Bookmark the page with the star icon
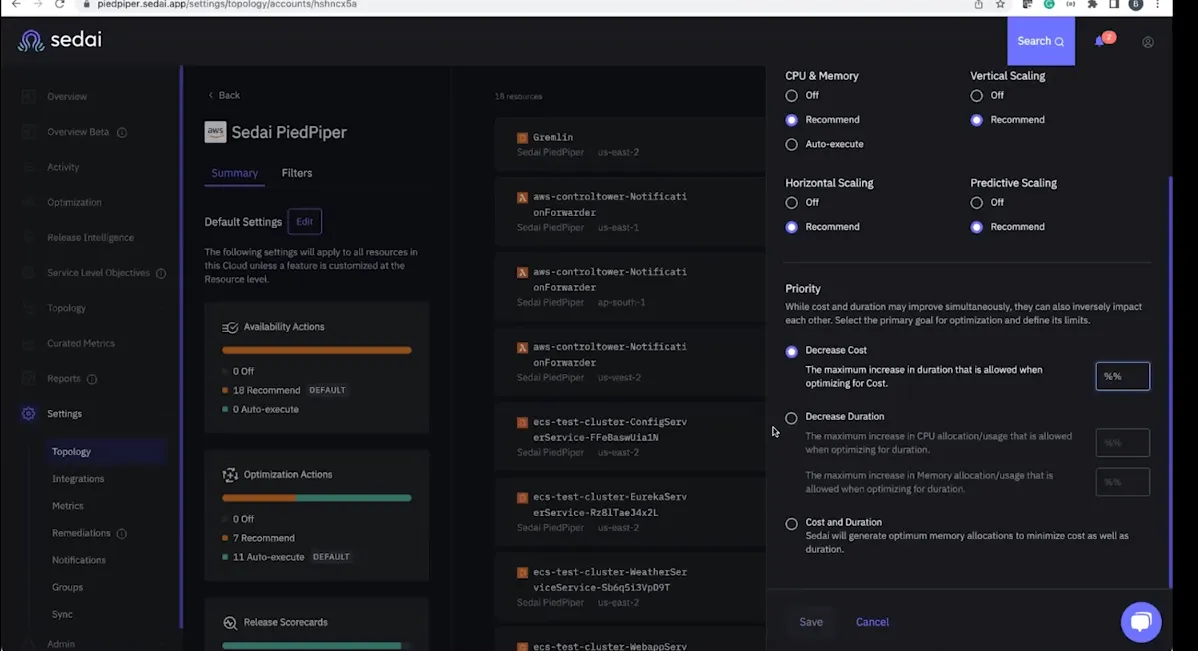 (x=1000, y=5)
